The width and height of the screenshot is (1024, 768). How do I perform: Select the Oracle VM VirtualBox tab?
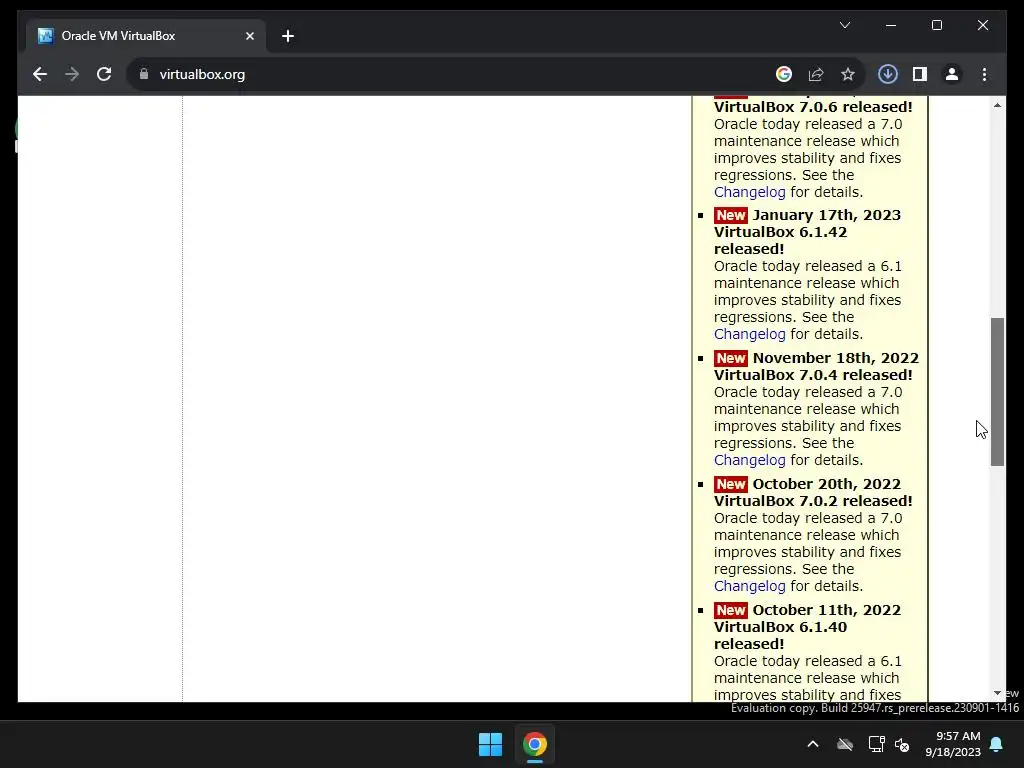tap(146, 36)
